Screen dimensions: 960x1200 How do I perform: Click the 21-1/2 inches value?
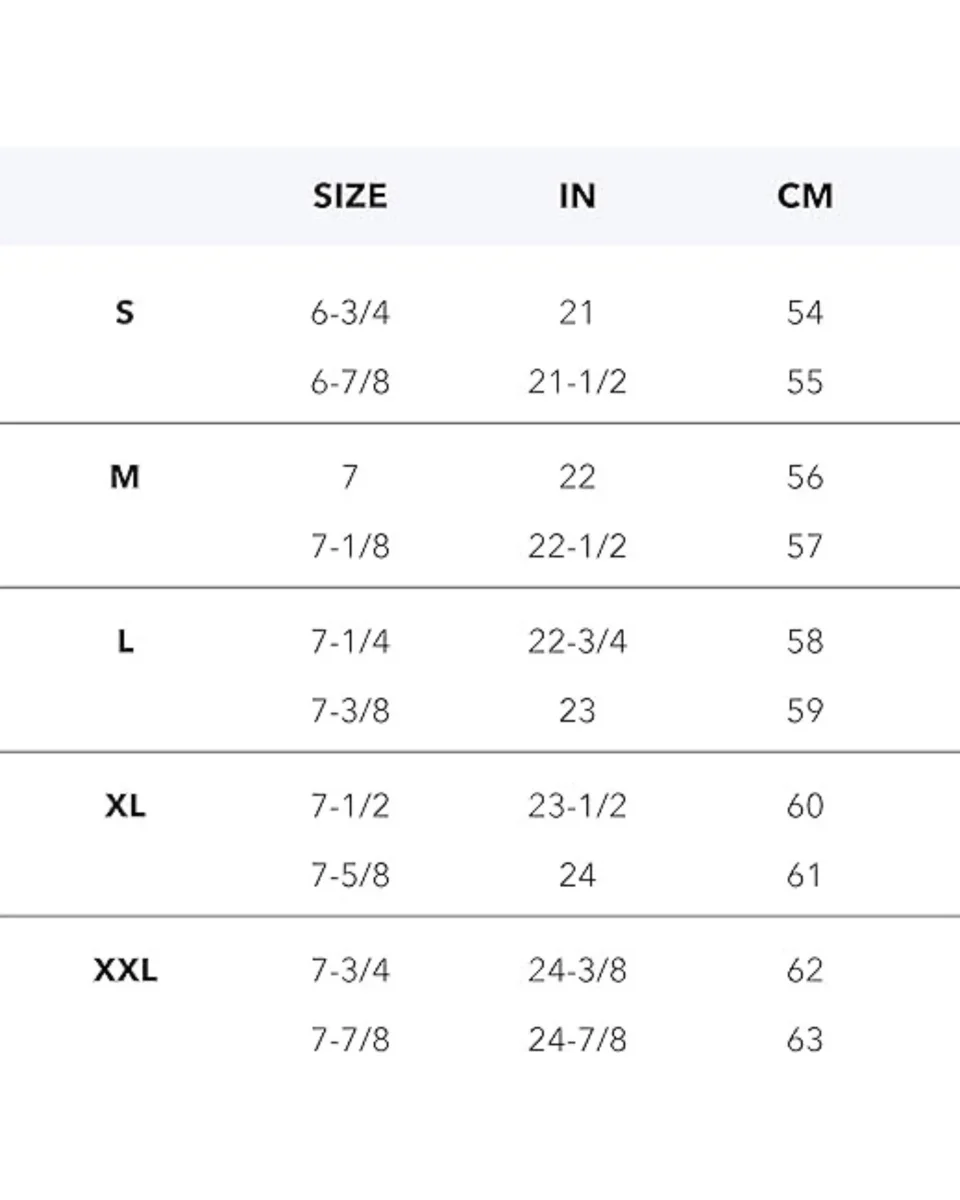click(577, 382)
